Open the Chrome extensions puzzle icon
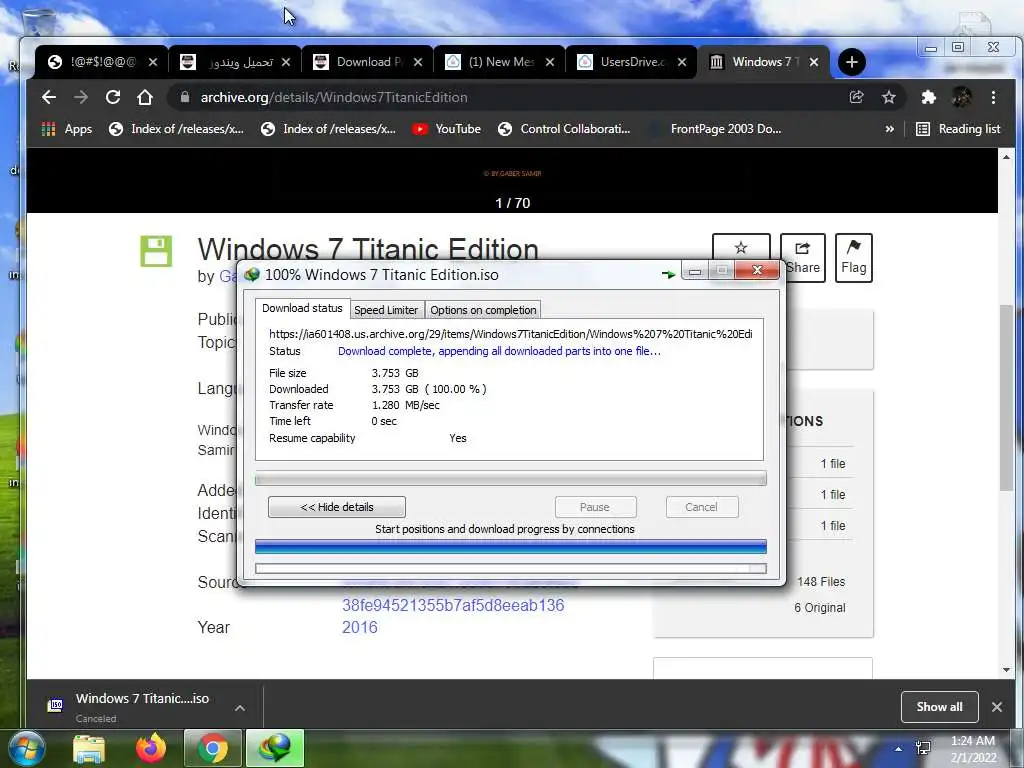 [x=928, y=97]
